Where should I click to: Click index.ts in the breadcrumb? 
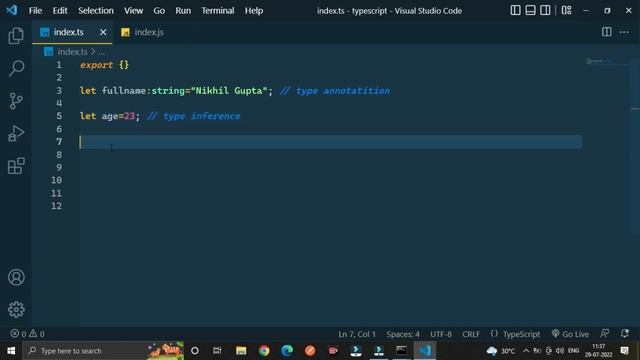(72, 52)
